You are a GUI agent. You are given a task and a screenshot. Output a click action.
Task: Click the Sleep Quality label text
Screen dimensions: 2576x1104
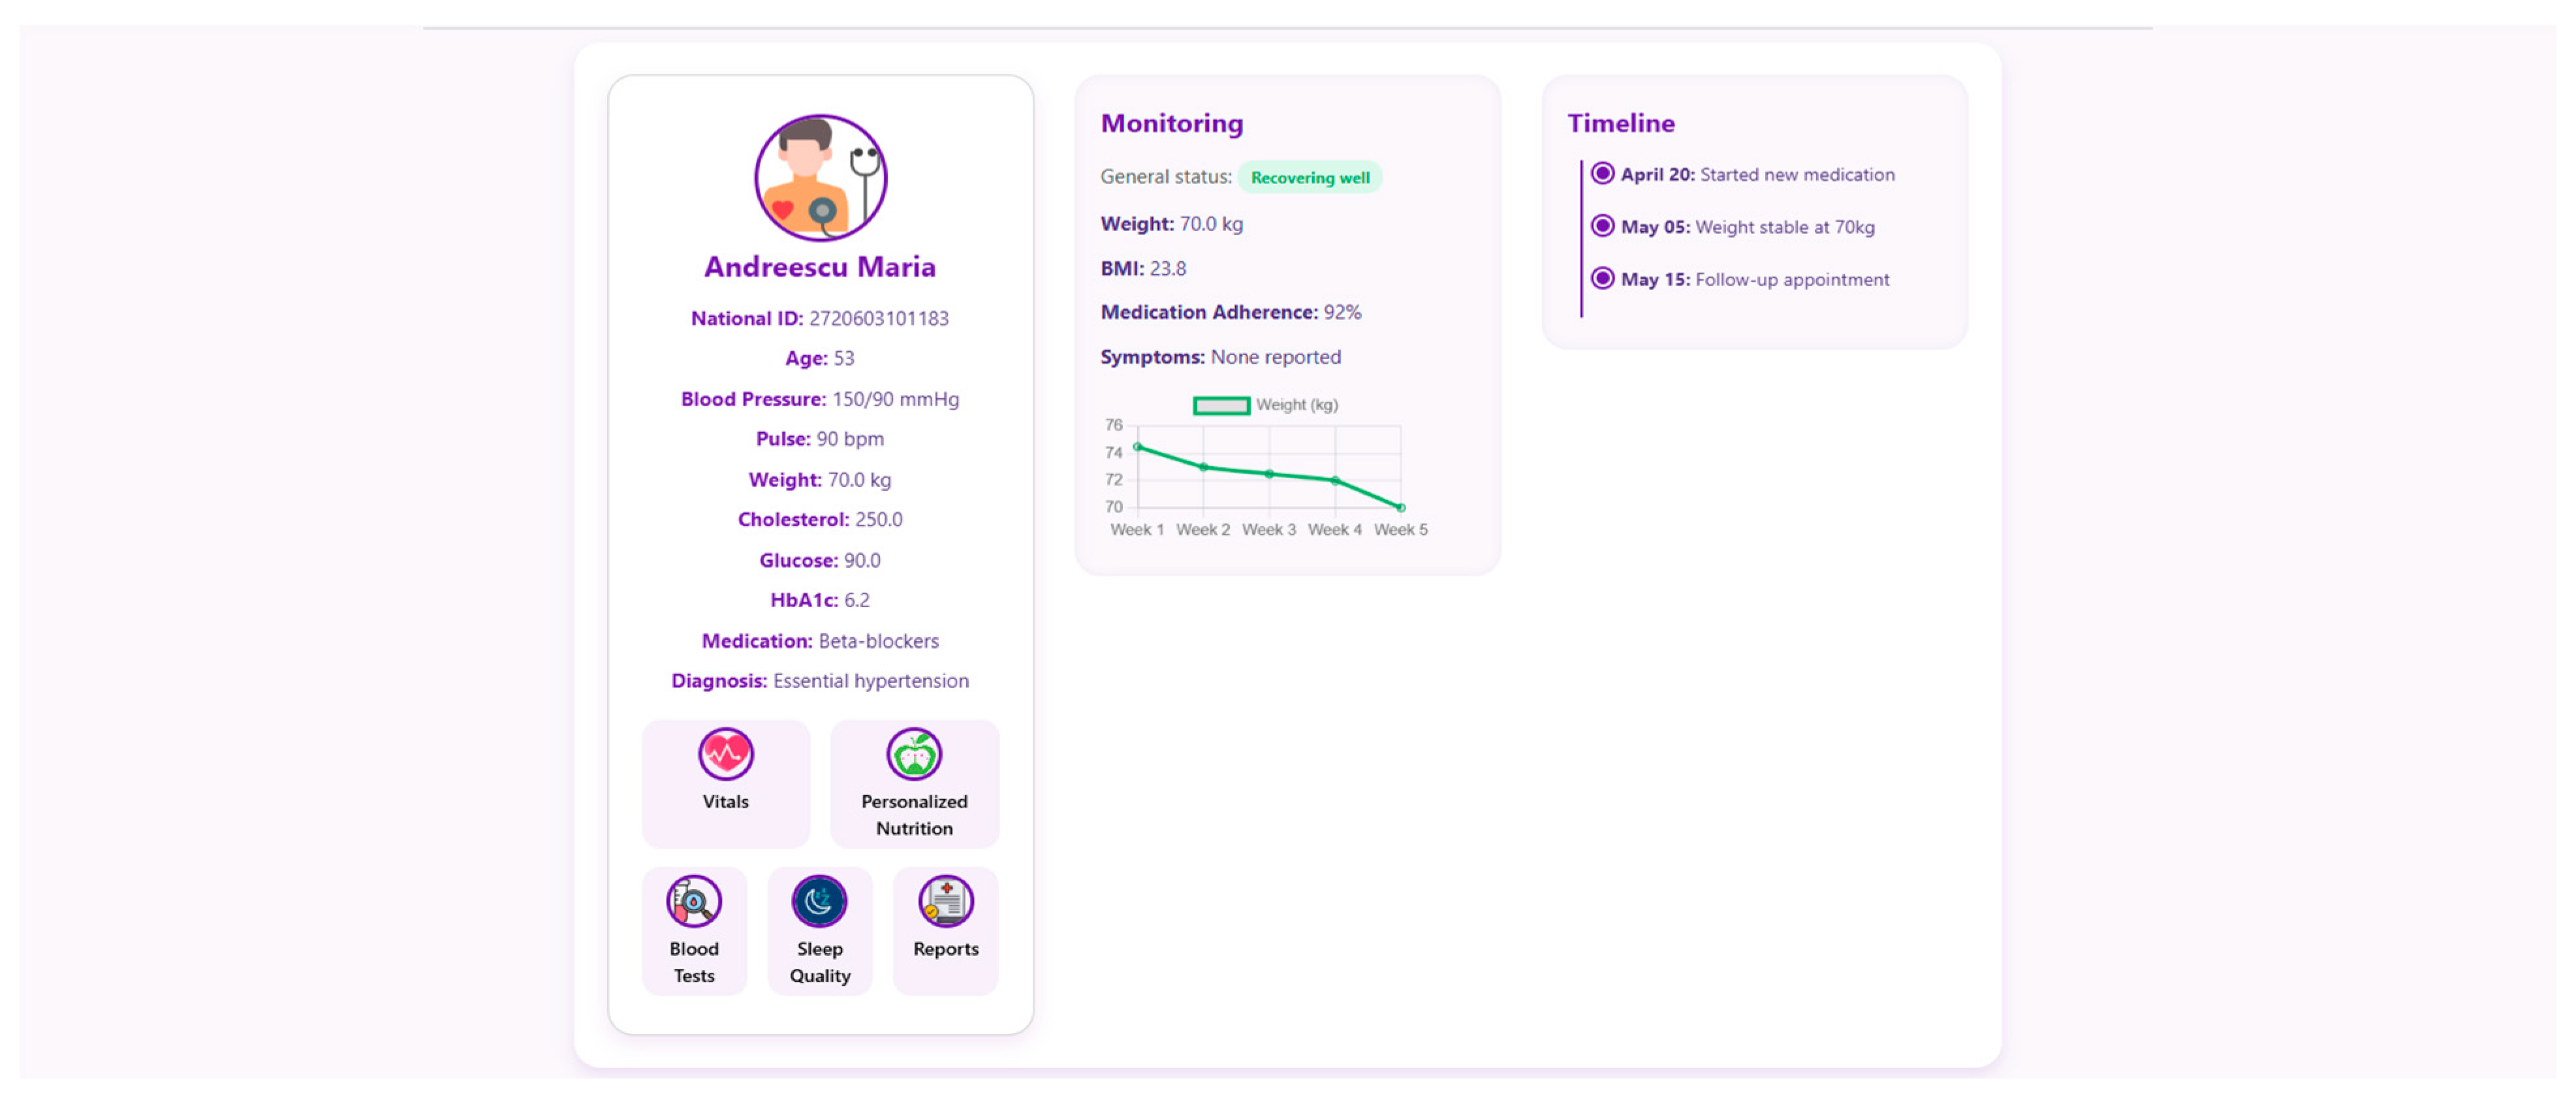[x=819, y=962]
